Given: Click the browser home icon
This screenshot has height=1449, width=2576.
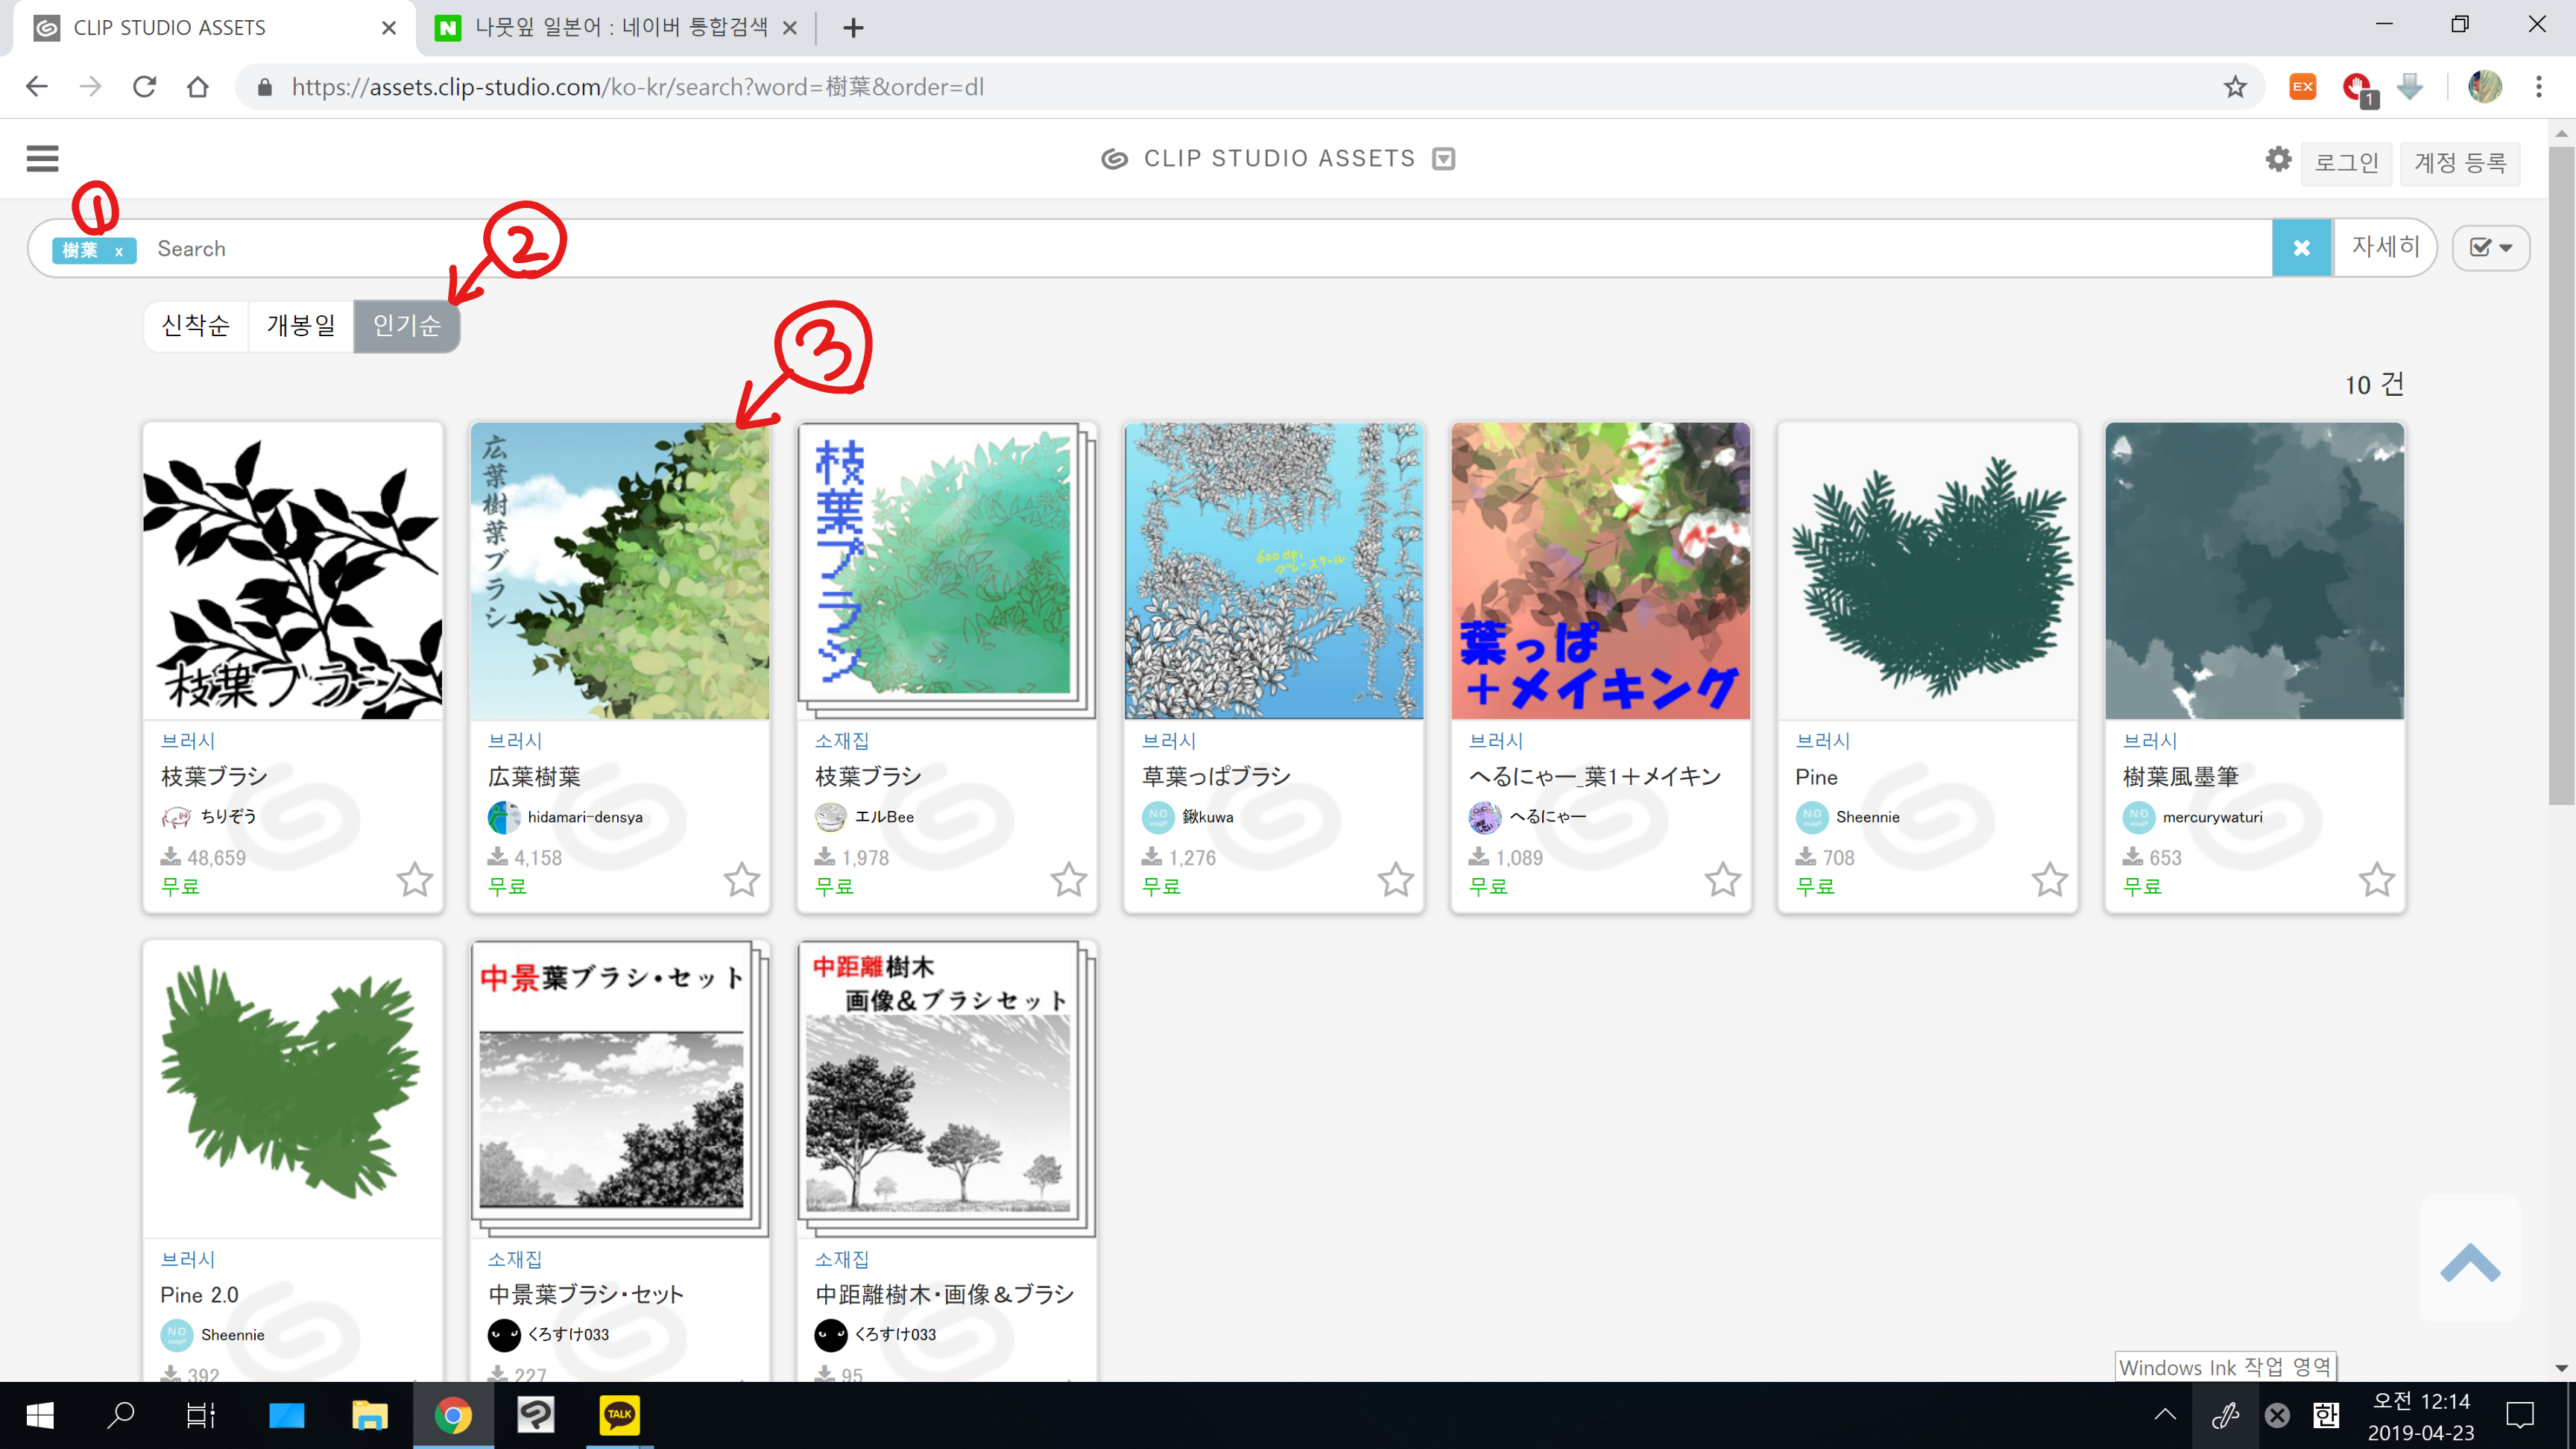Looking at the screenshot, I should pos(198,87).
